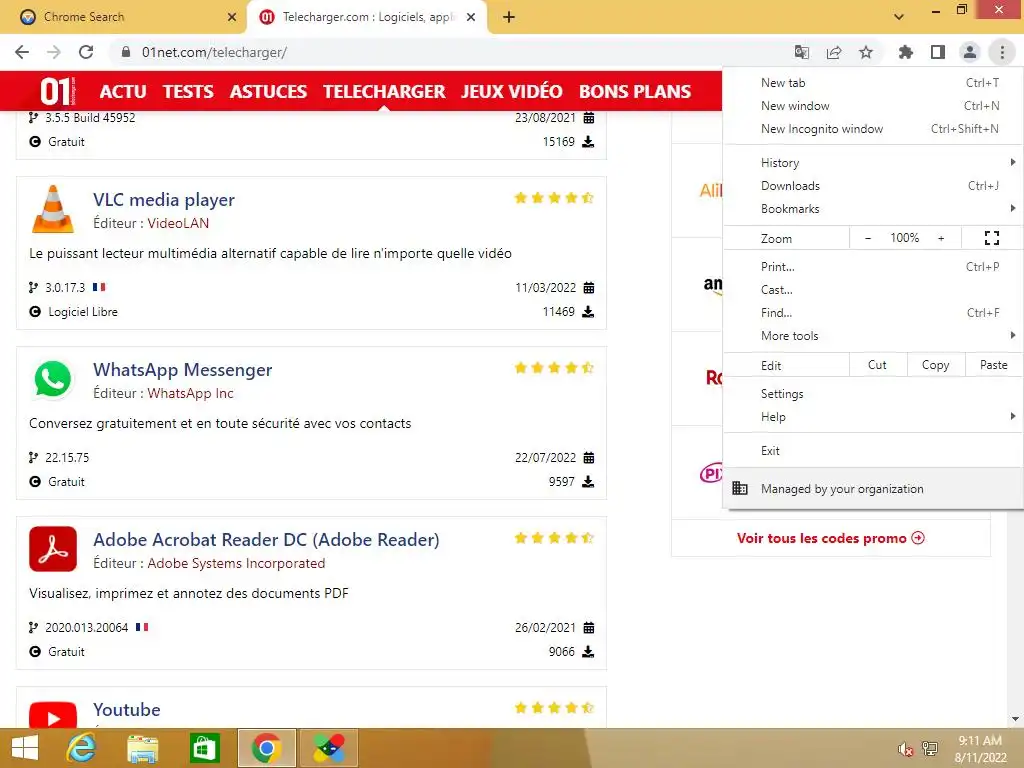Click Cut in the Edit row

[x=878, y=365]
